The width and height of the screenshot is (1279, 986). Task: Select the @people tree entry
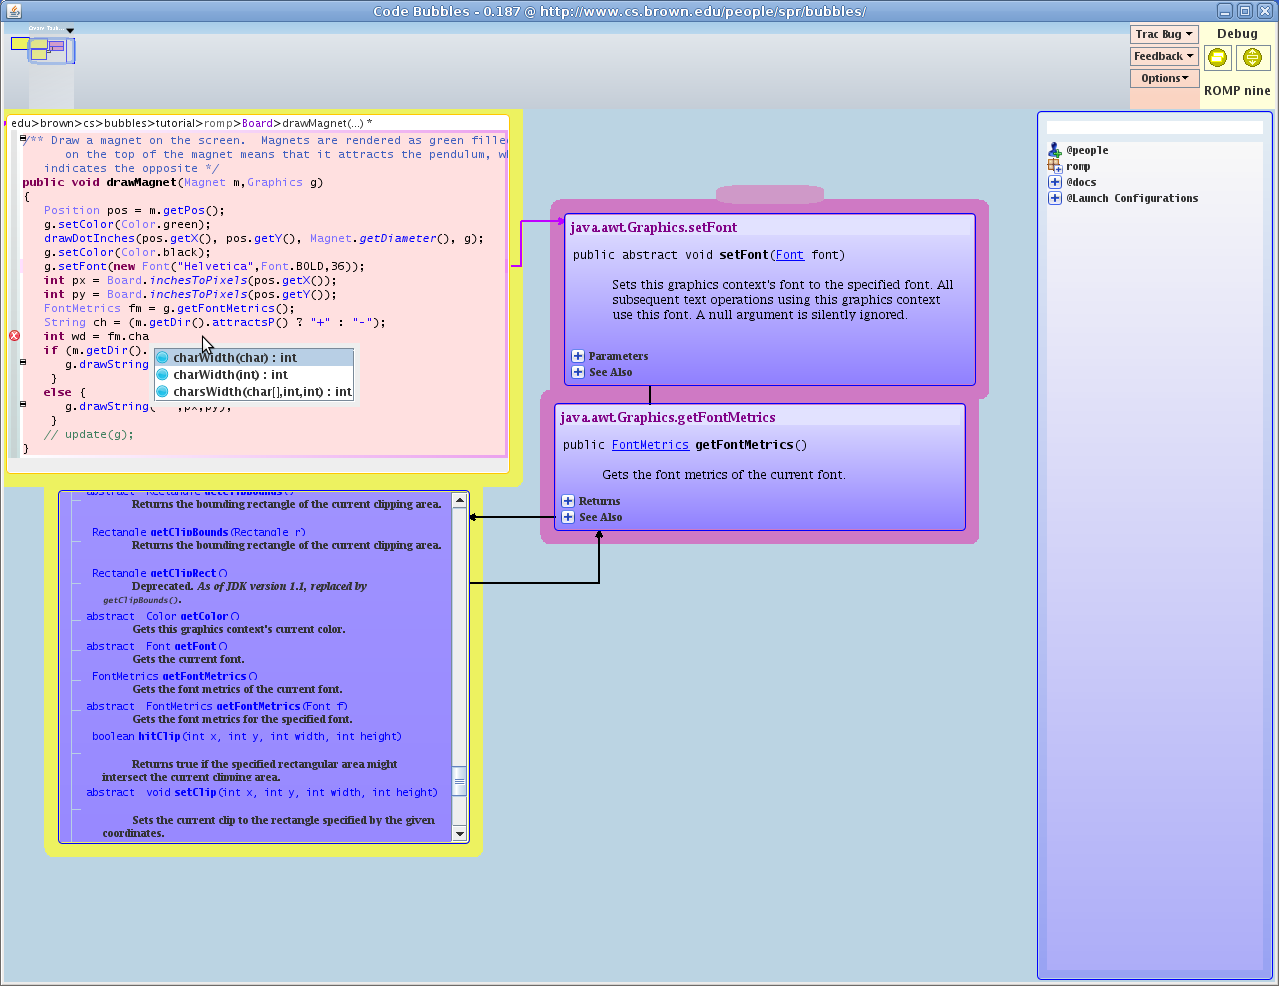(x=1087, y=150)
